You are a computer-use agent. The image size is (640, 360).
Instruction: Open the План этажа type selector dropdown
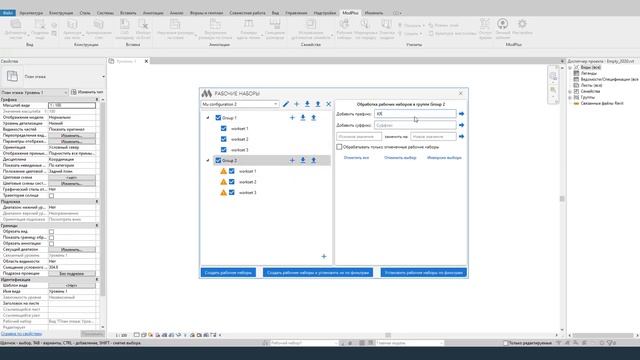[x=103, y=76]
